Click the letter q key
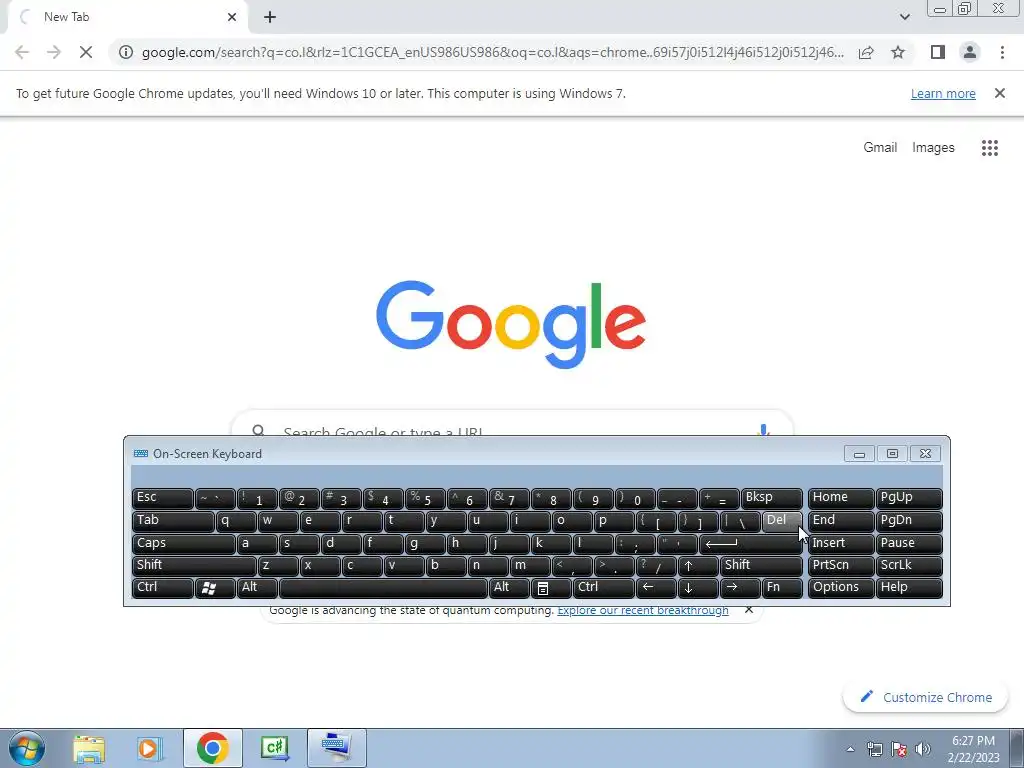Screen dimensions: 1024x768 pyautogui.click(x=236, y=521)
